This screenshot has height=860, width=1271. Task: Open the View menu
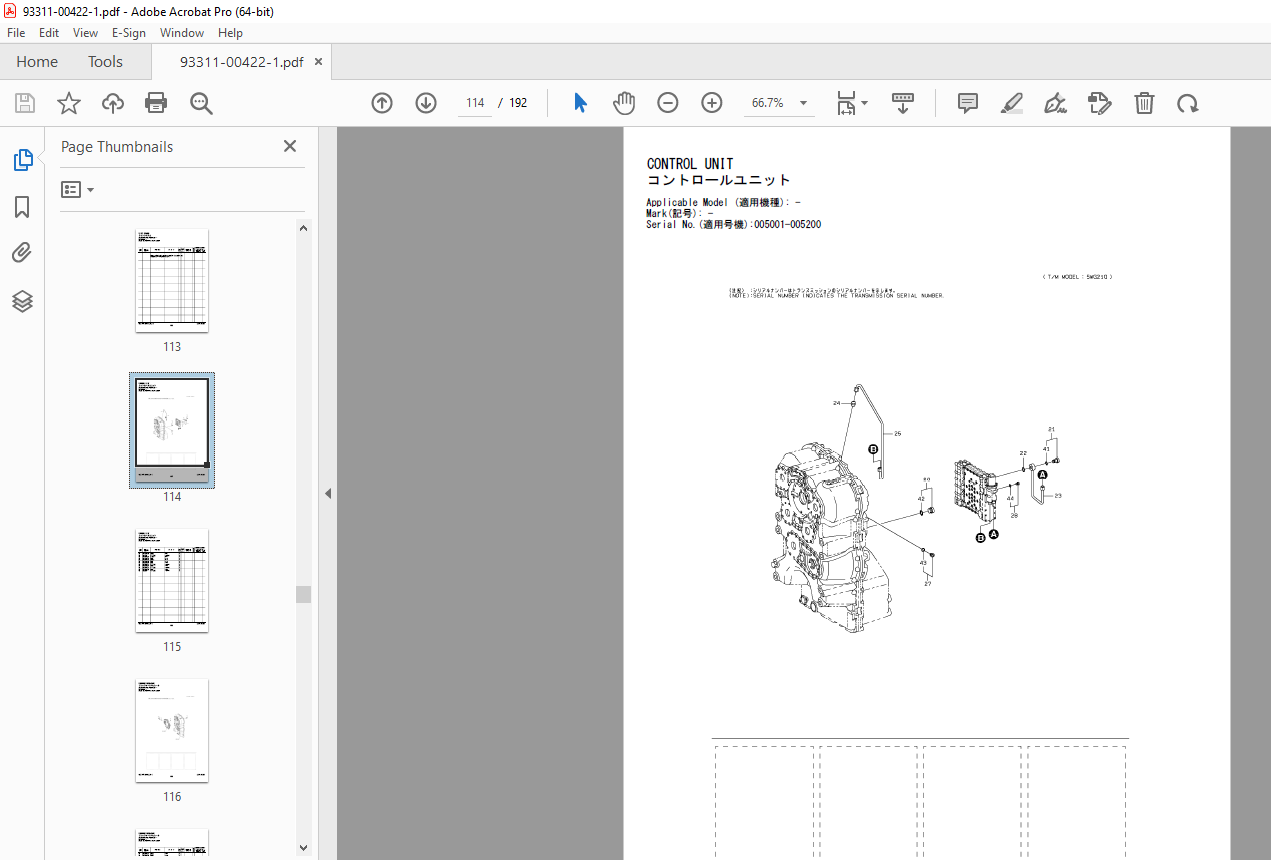coord(86,33)
